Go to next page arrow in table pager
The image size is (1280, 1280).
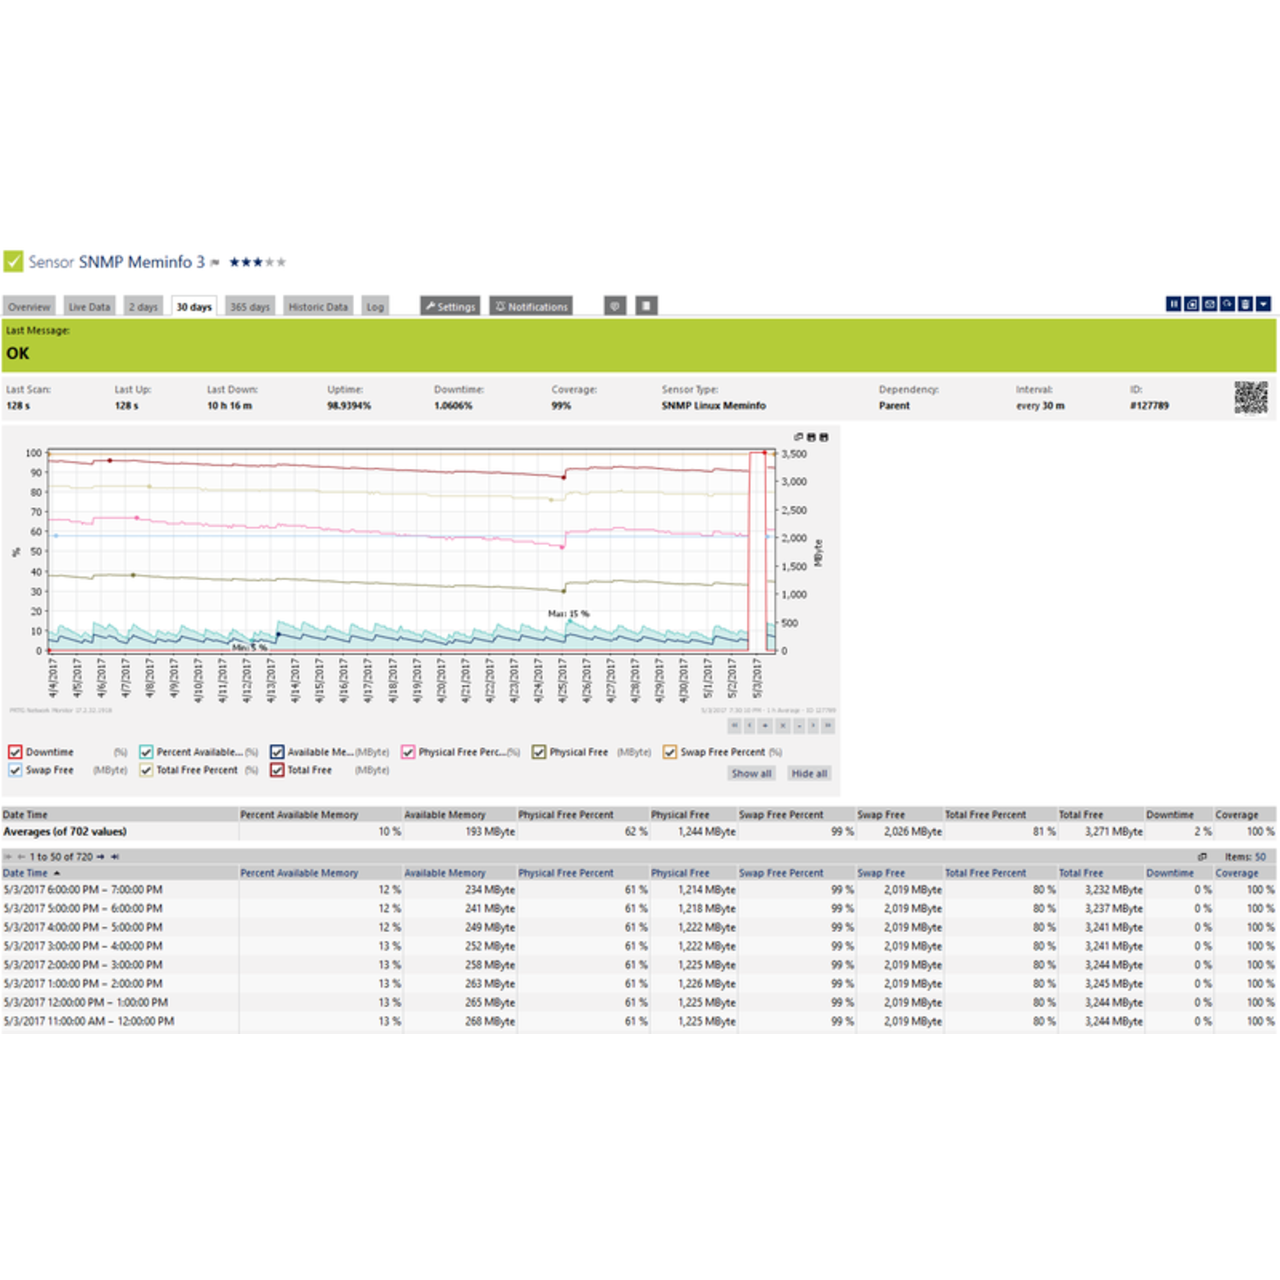click(x=101, y=857)
